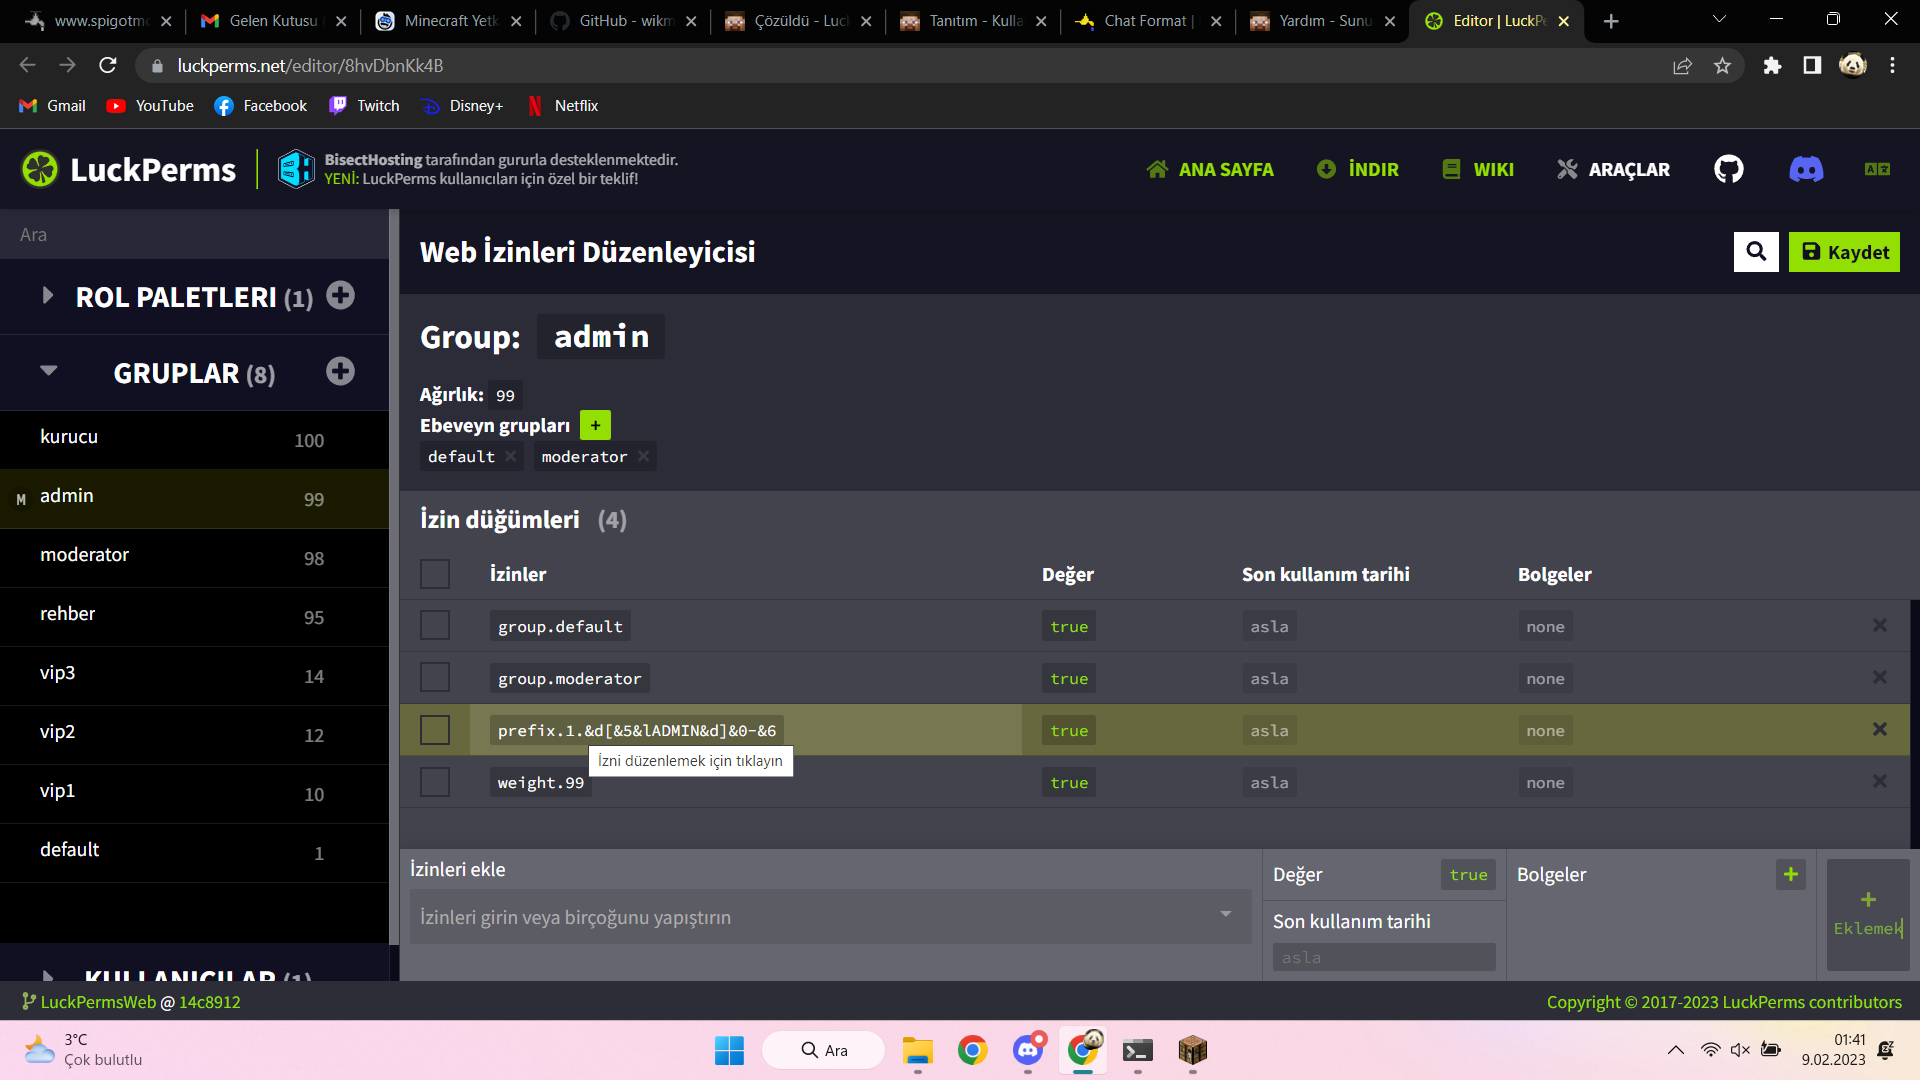Click the Ara sidebar search field
The image size is (1920, 1080).
tap(194, 235)
